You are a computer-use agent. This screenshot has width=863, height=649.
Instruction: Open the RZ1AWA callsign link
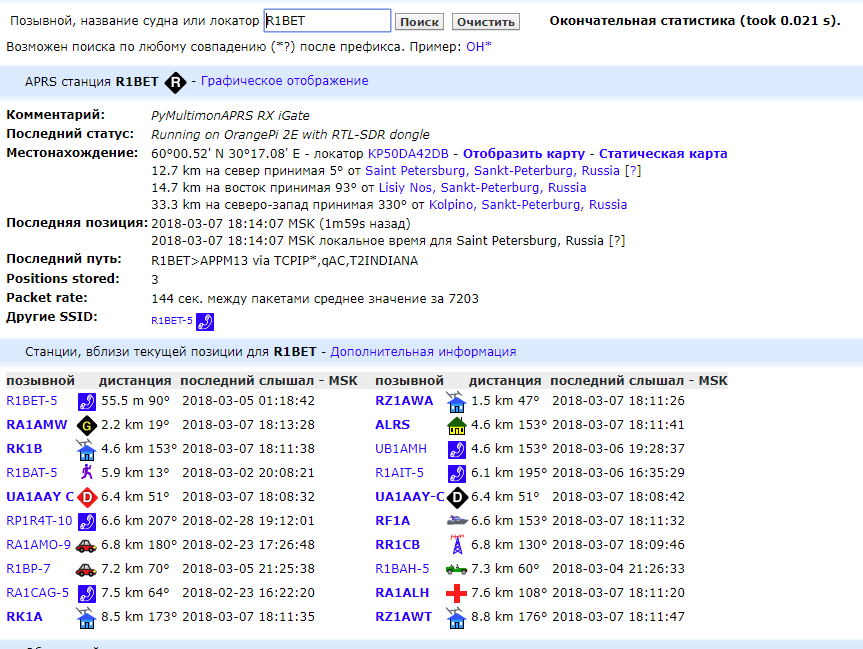pos(404,400)
